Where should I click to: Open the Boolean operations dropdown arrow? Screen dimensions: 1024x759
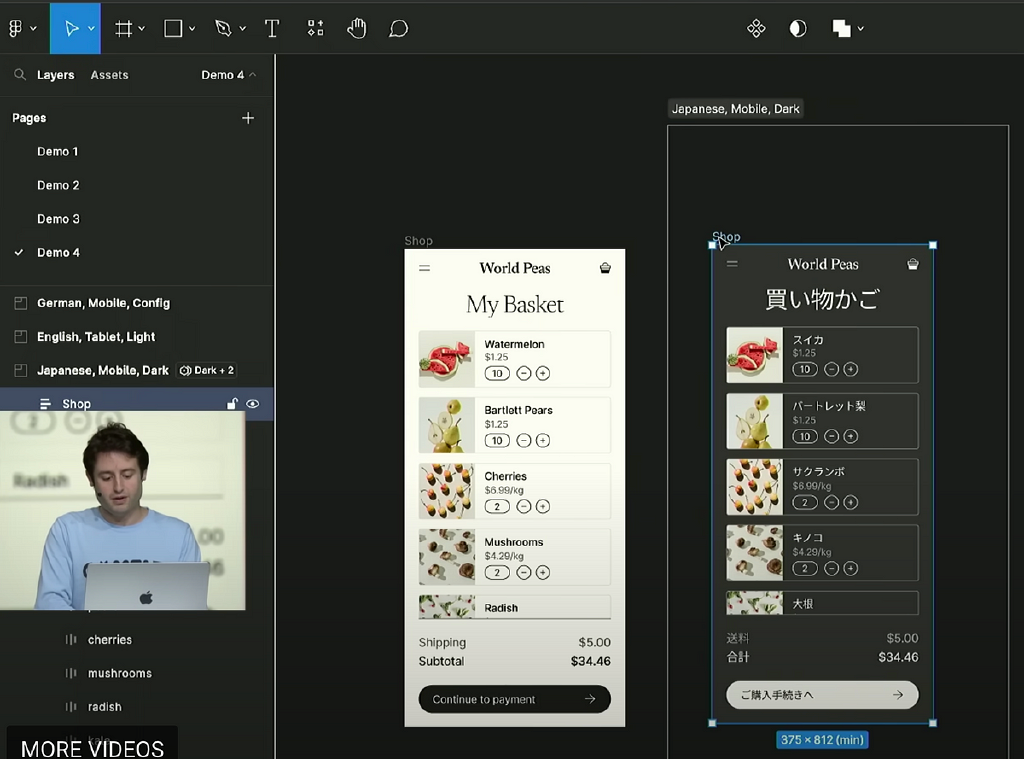[861, 29]
